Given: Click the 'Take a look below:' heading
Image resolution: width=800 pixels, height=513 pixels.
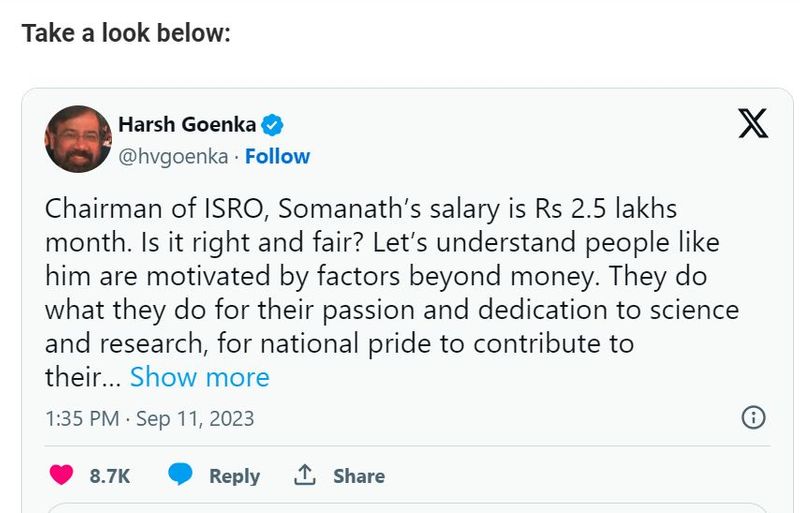Looking at the screenshot, I should coord(126,33).
